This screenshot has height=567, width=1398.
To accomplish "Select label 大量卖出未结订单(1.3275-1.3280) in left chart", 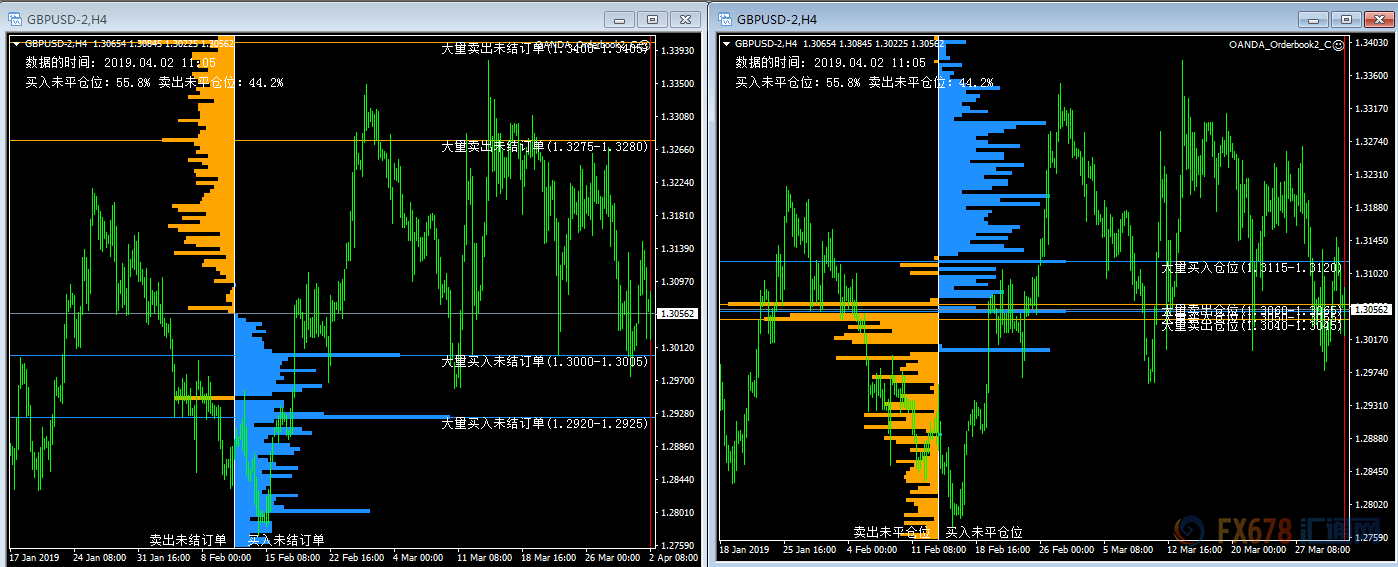I will [x=545, y=147].
